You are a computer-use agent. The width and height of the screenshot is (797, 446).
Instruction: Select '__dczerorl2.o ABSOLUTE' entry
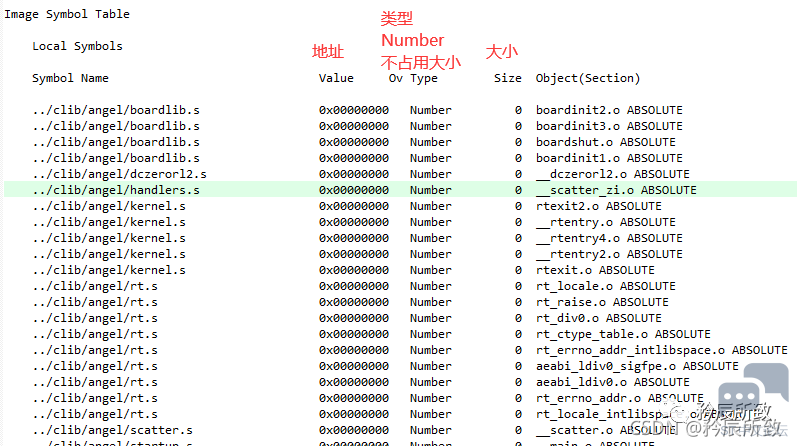[x=612, y=174]
